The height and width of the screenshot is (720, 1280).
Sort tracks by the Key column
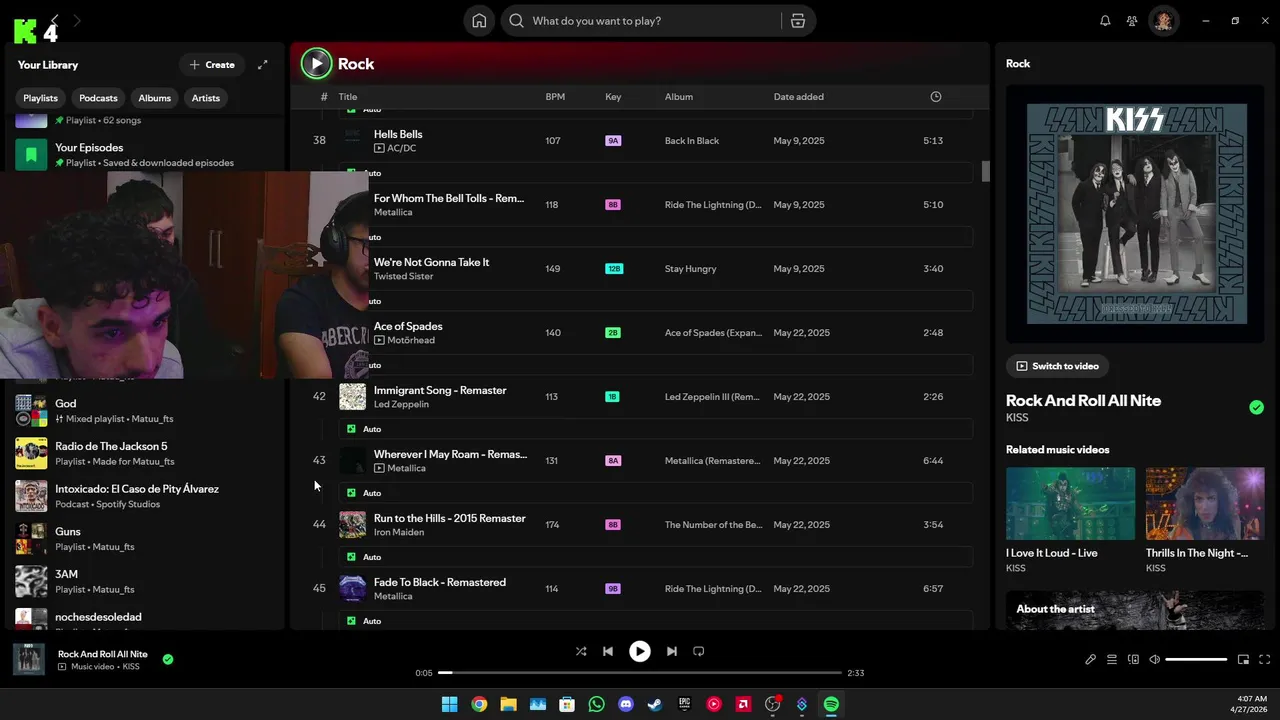point(613,97)
